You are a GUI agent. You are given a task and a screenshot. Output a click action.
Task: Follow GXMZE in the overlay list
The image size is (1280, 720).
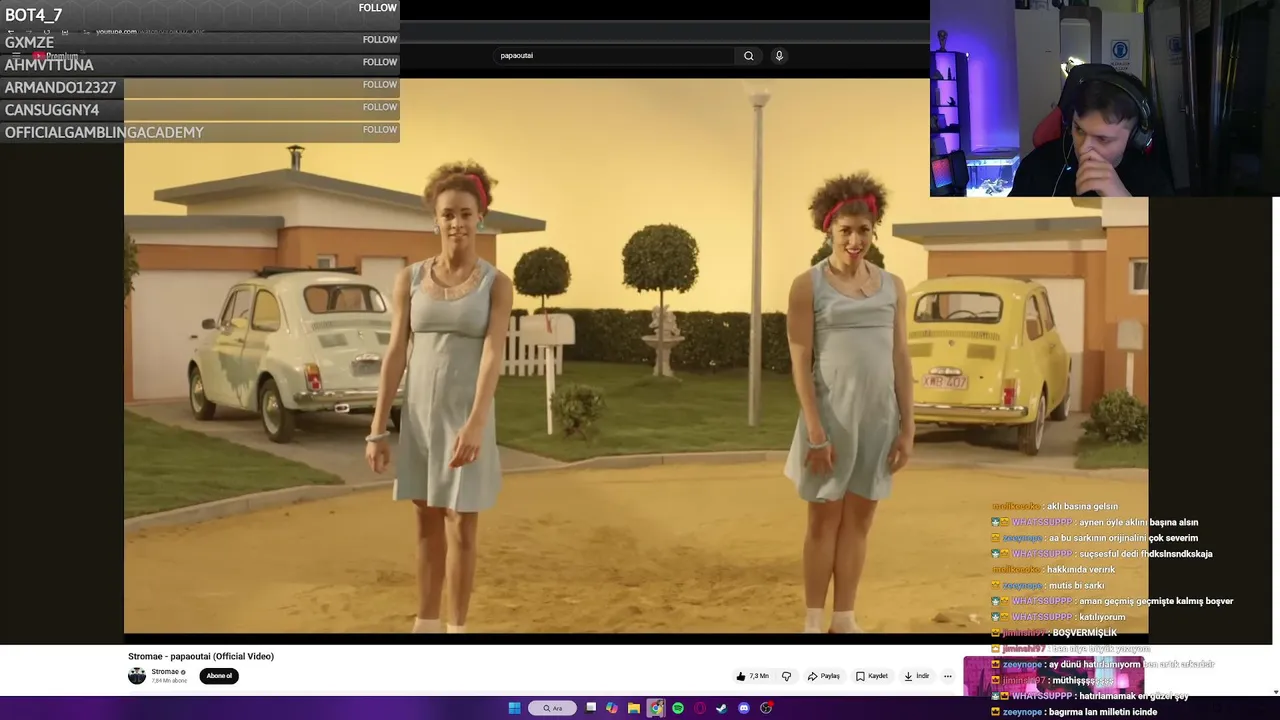tap(380, 40)
